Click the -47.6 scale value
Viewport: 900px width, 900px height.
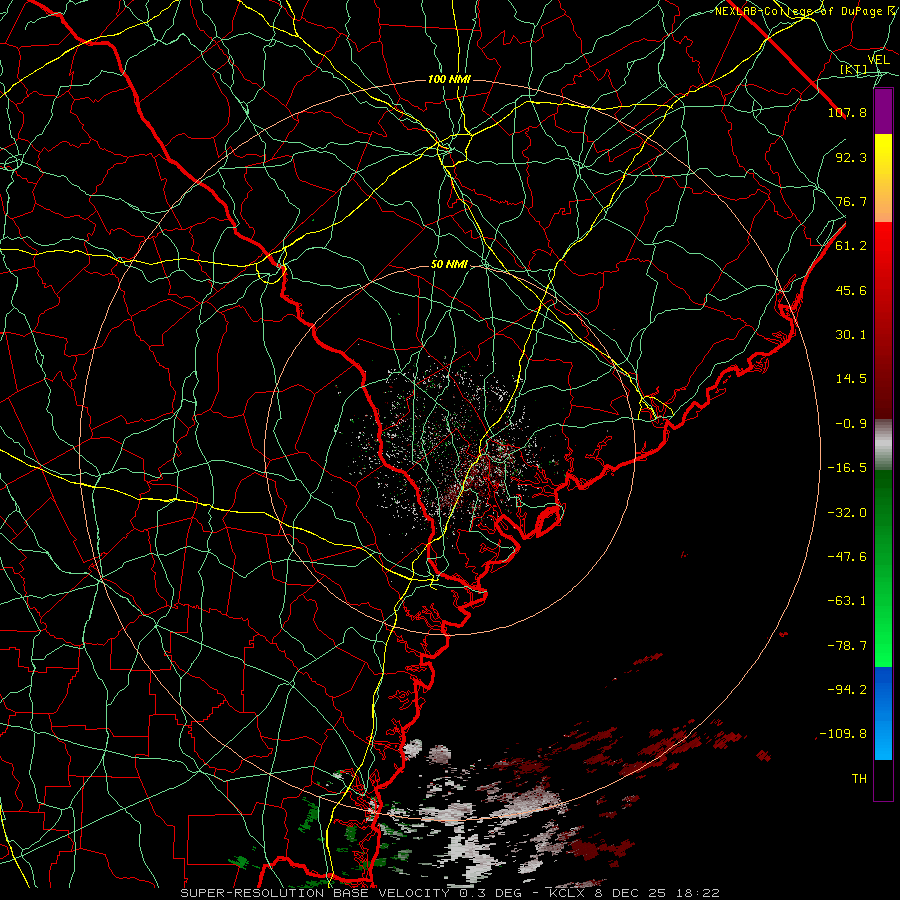(x=847, y=557)
